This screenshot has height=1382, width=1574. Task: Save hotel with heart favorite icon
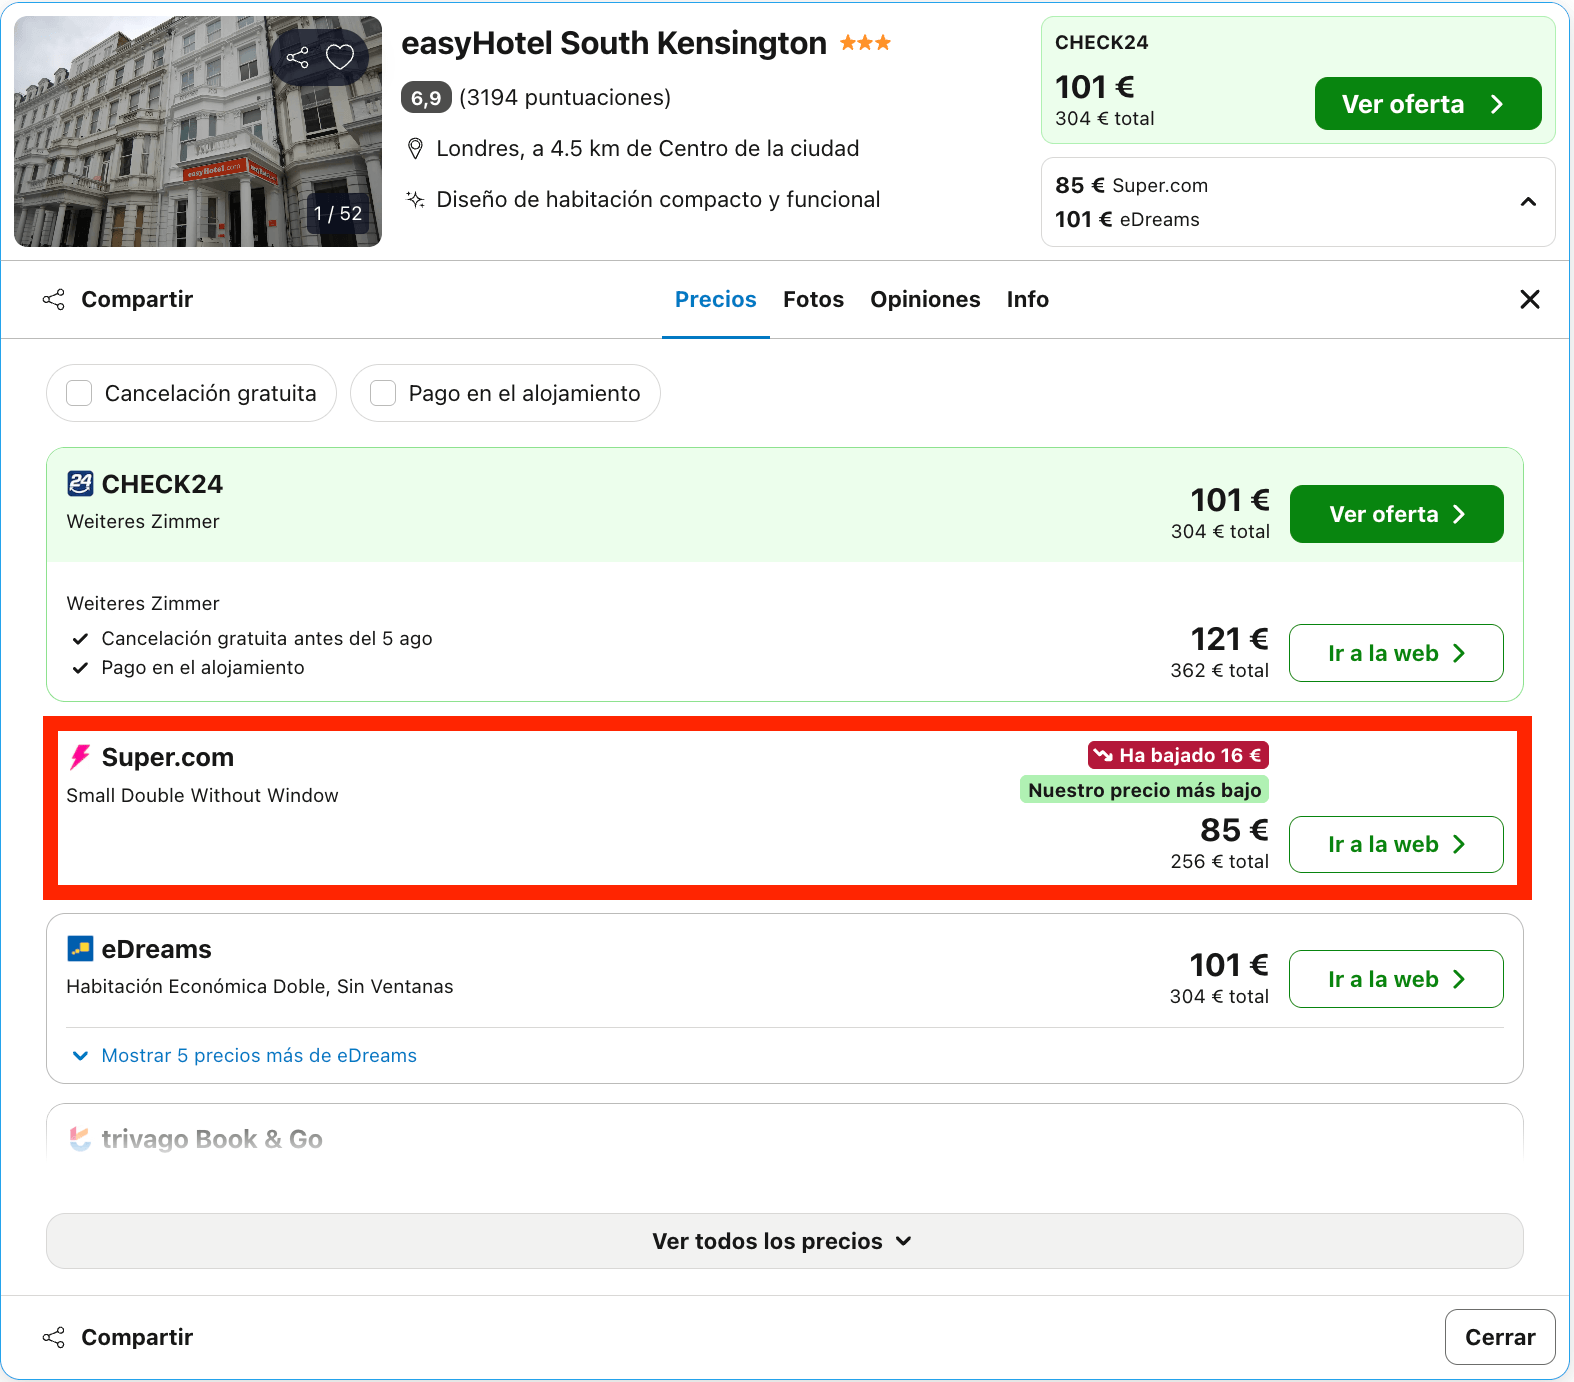point(340,57)
